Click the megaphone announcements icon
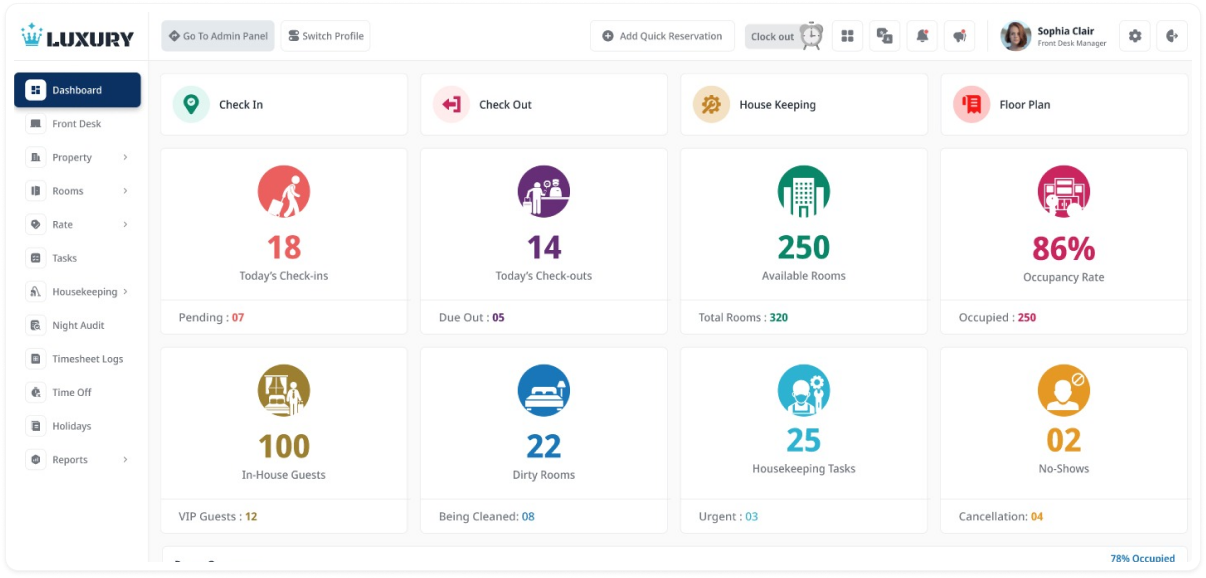1206x578 pixels. 959,36
